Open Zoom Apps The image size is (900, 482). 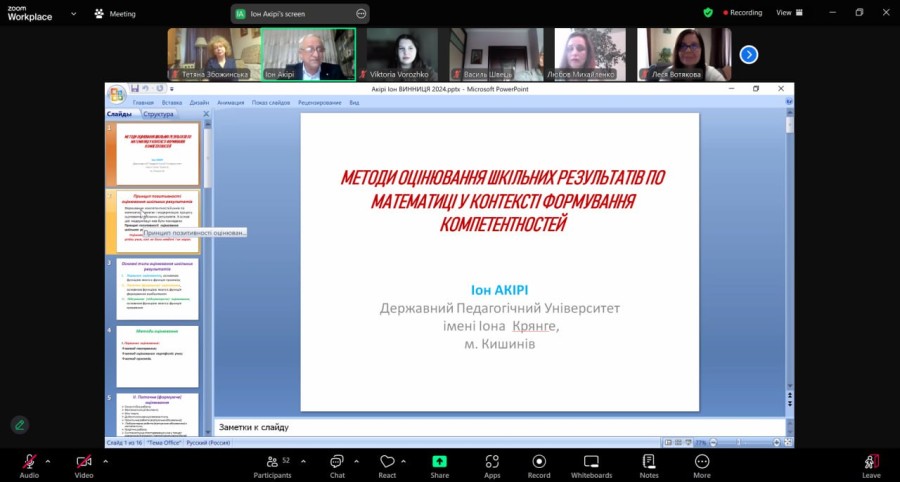click(492, 466)
